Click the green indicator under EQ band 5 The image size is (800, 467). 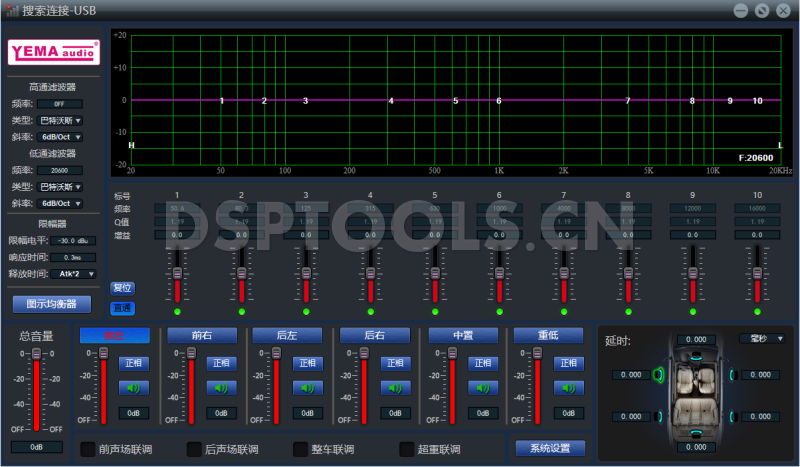coord(435,311)
